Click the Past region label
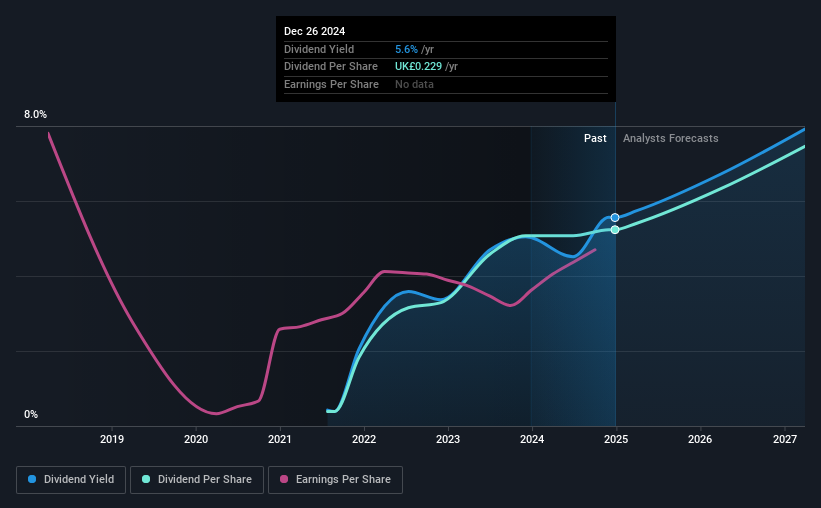 coord(595,138)
